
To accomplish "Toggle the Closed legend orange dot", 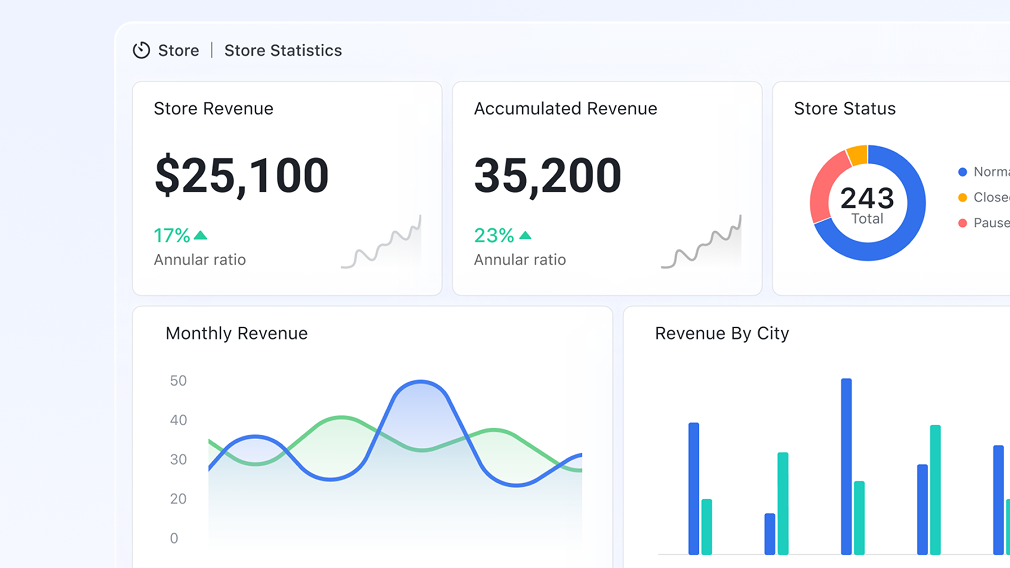I will (963, 198).
